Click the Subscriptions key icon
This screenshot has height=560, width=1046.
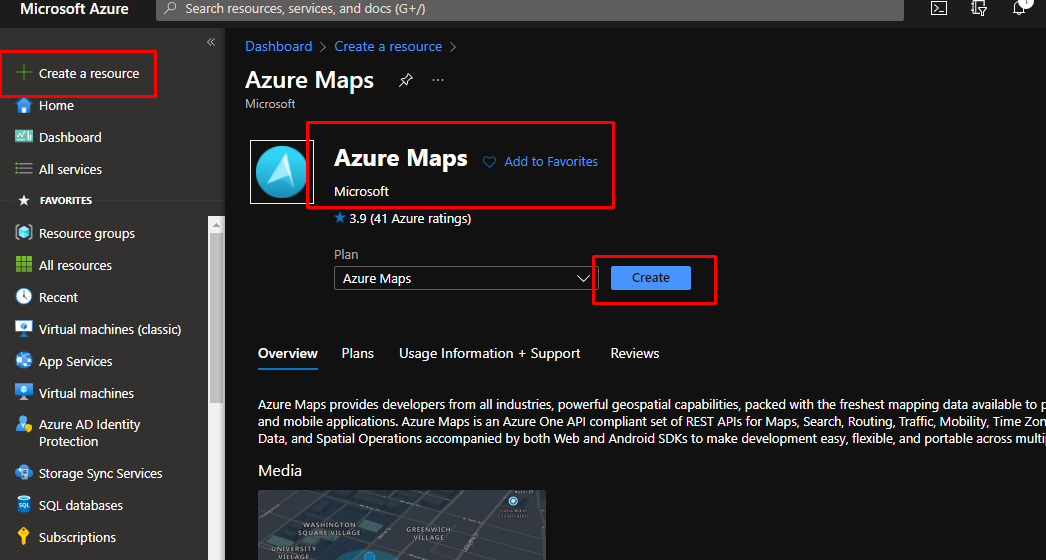(x=23, y=537)
